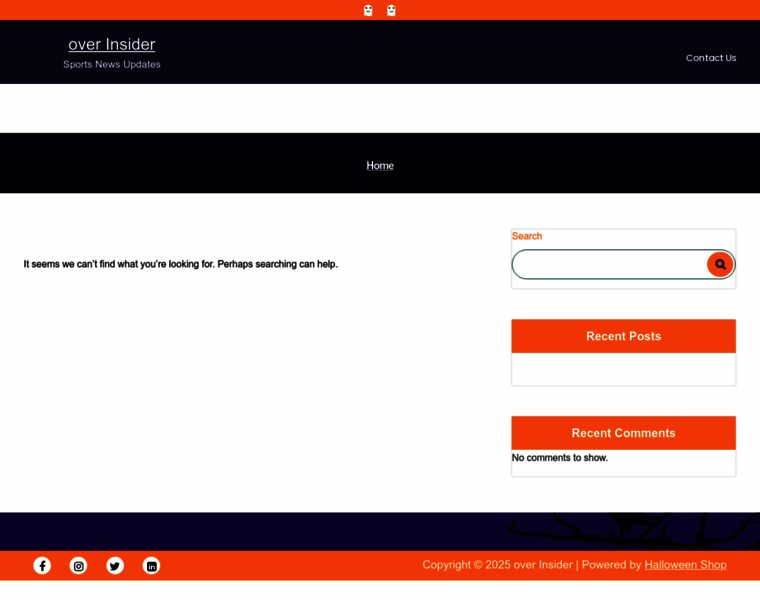Go to Contact Us menu item

click(711, 58)
